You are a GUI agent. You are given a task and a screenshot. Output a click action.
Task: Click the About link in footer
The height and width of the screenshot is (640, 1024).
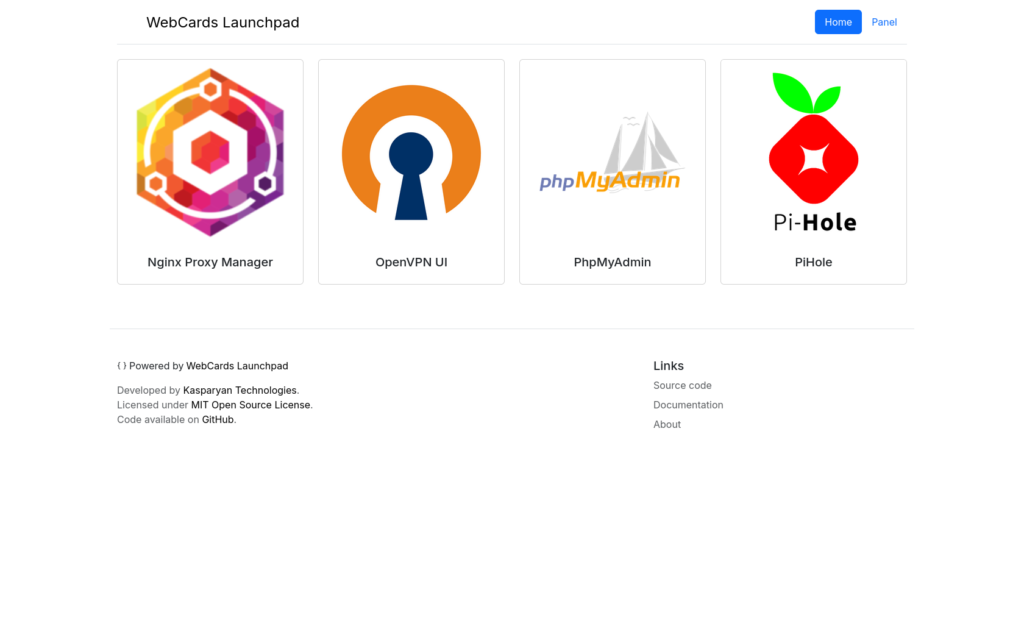[x=667, y=424]
